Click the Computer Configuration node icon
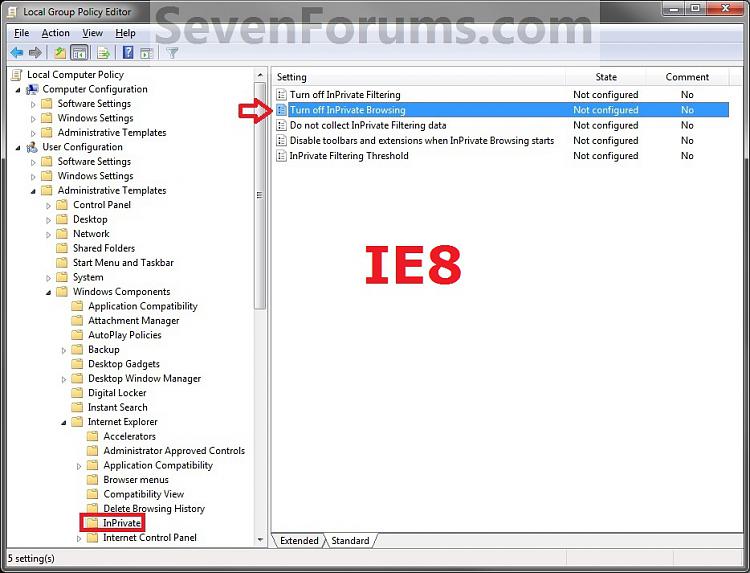The image size is (750, 573). (x=32, y=89)
